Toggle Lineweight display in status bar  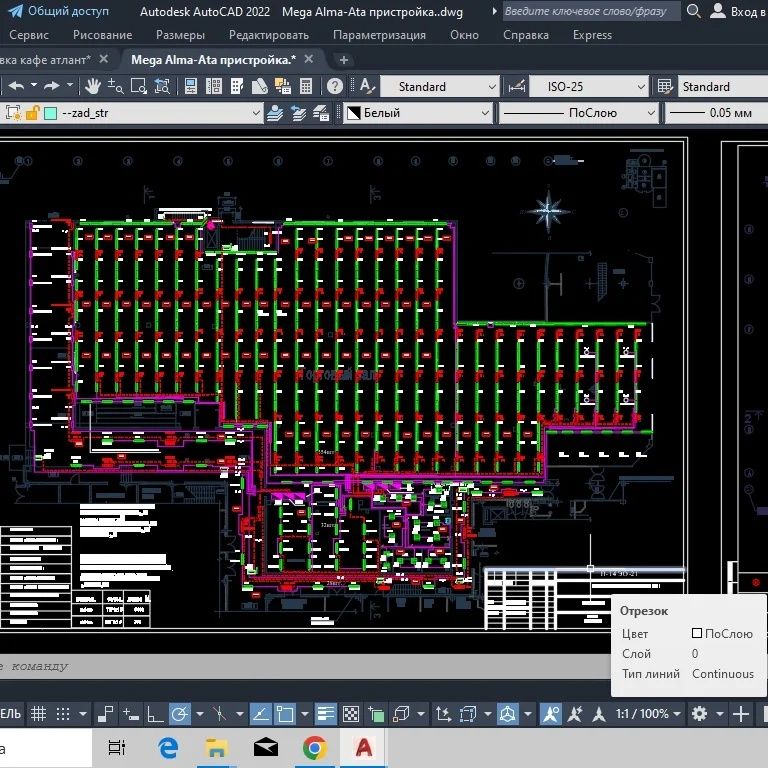(x=325, y=714)
